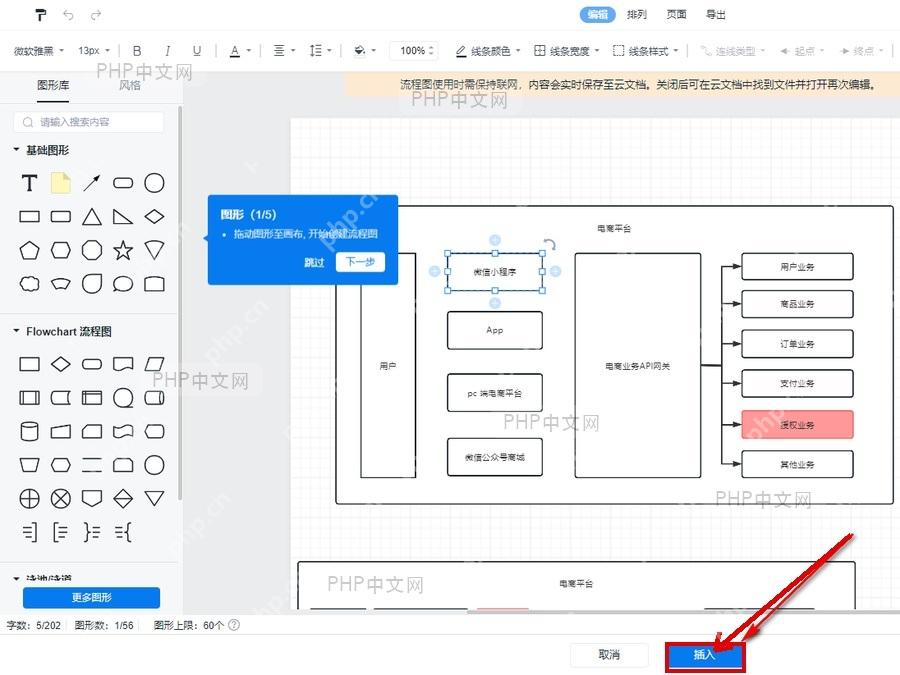Select the App box on canvas
Image resolution: width=900 pixels, height=675 pixels.
(494, 331)
